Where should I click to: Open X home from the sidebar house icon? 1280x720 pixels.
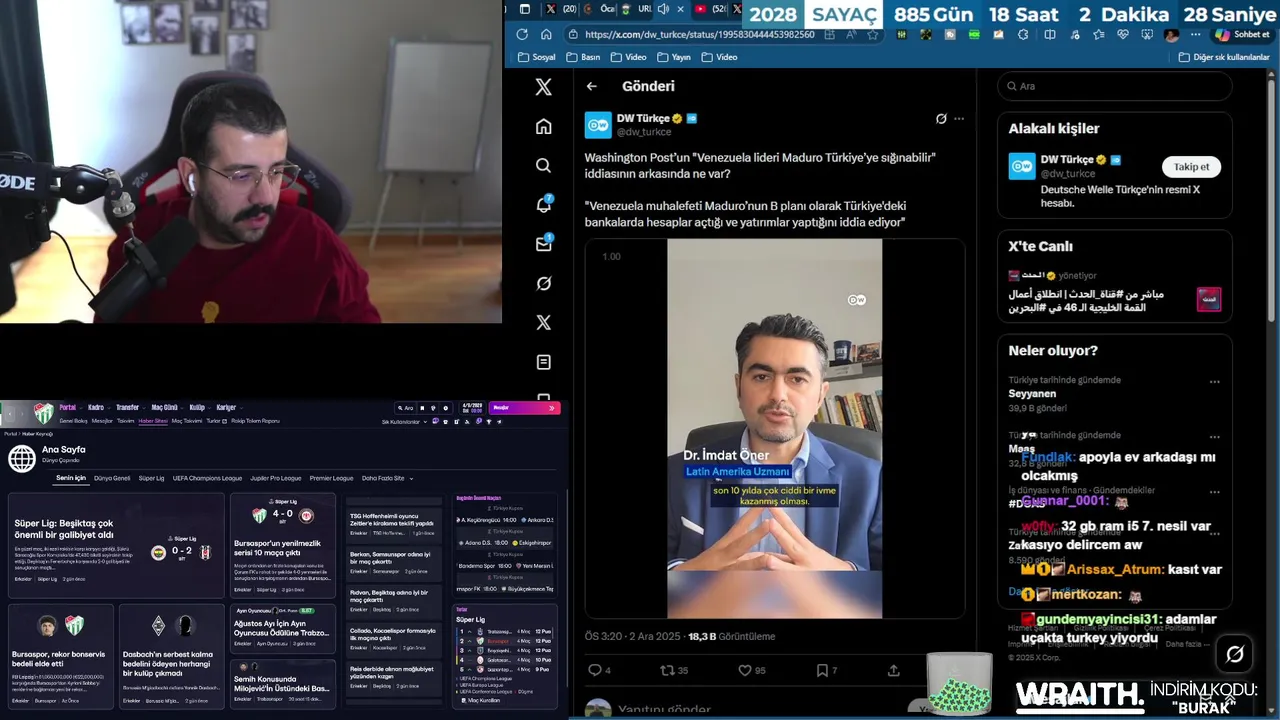point(543,126)
